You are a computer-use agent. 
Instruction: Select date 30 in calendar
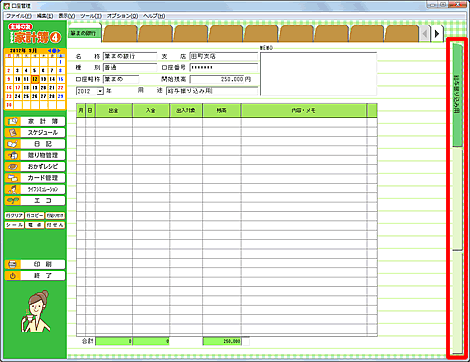click(9, 105)
